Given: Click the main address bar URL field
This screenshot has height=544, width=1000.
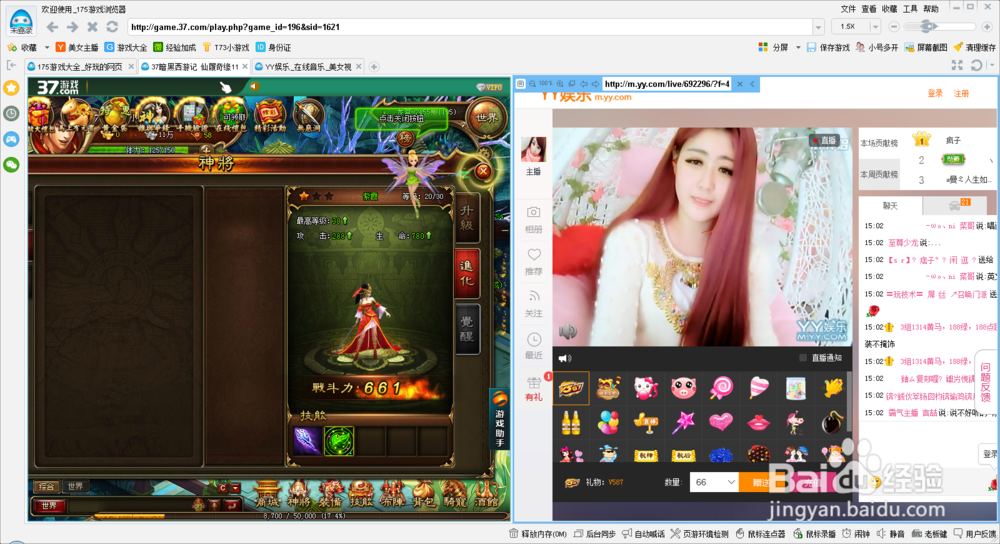Looking at the screenshot, I should pyautogui.click(x=469, y=27).
